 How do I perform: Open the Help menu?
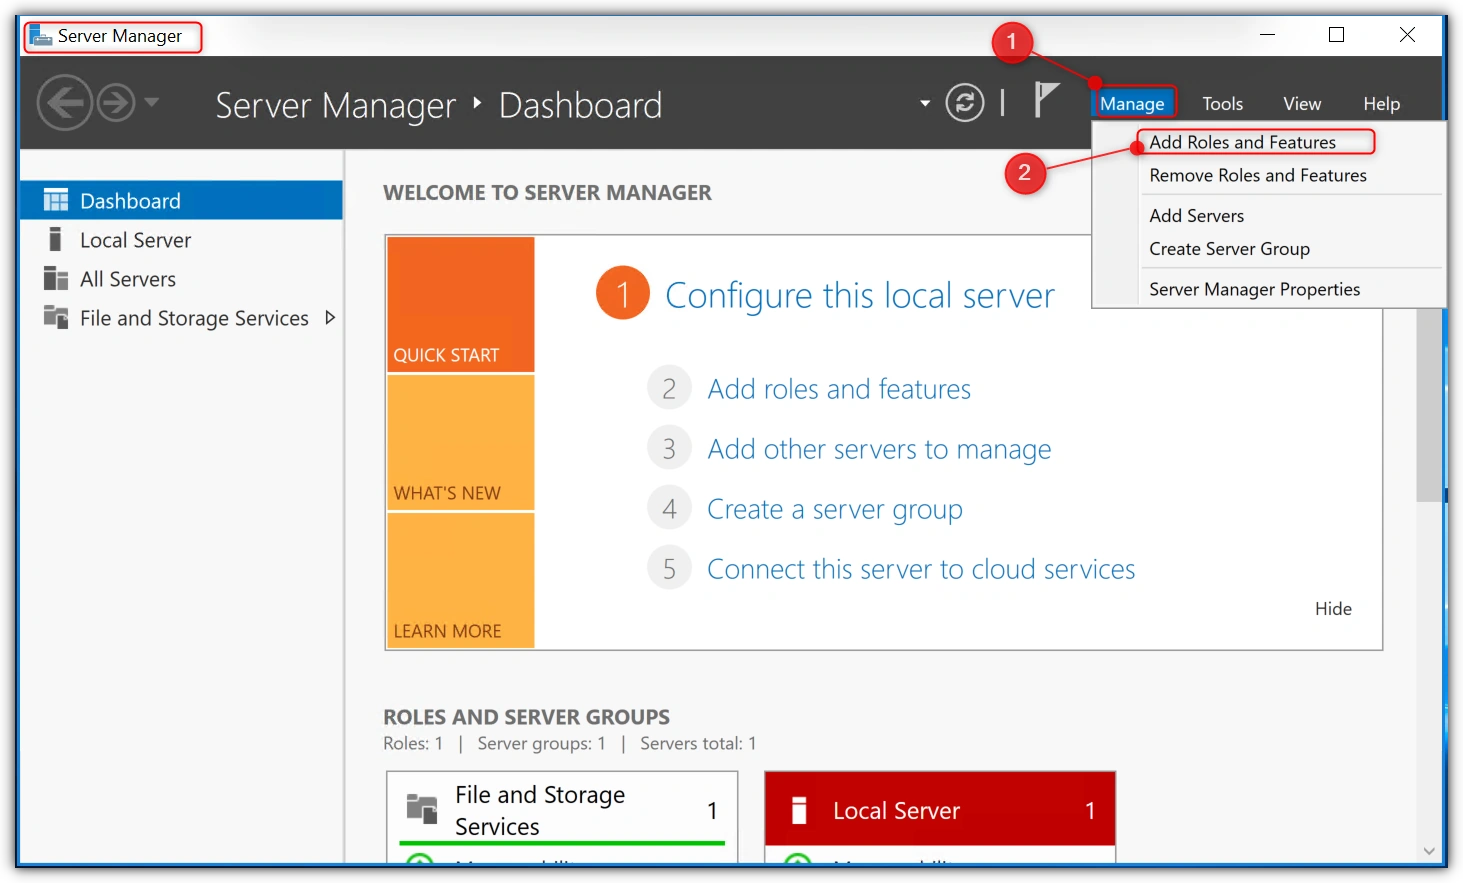1381,103
